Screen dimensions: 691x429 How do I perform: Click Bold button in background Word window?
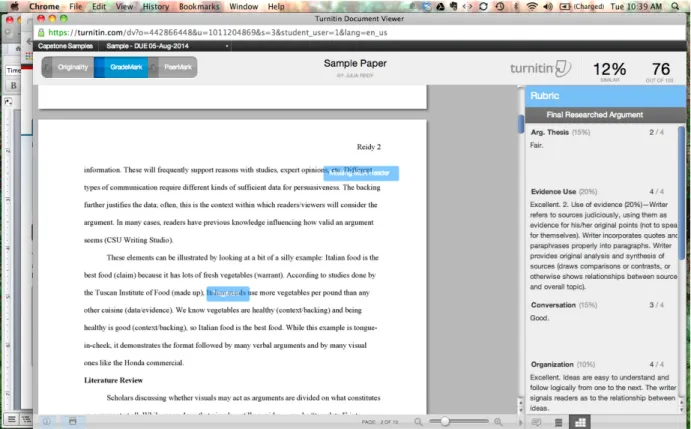[13, 86]
